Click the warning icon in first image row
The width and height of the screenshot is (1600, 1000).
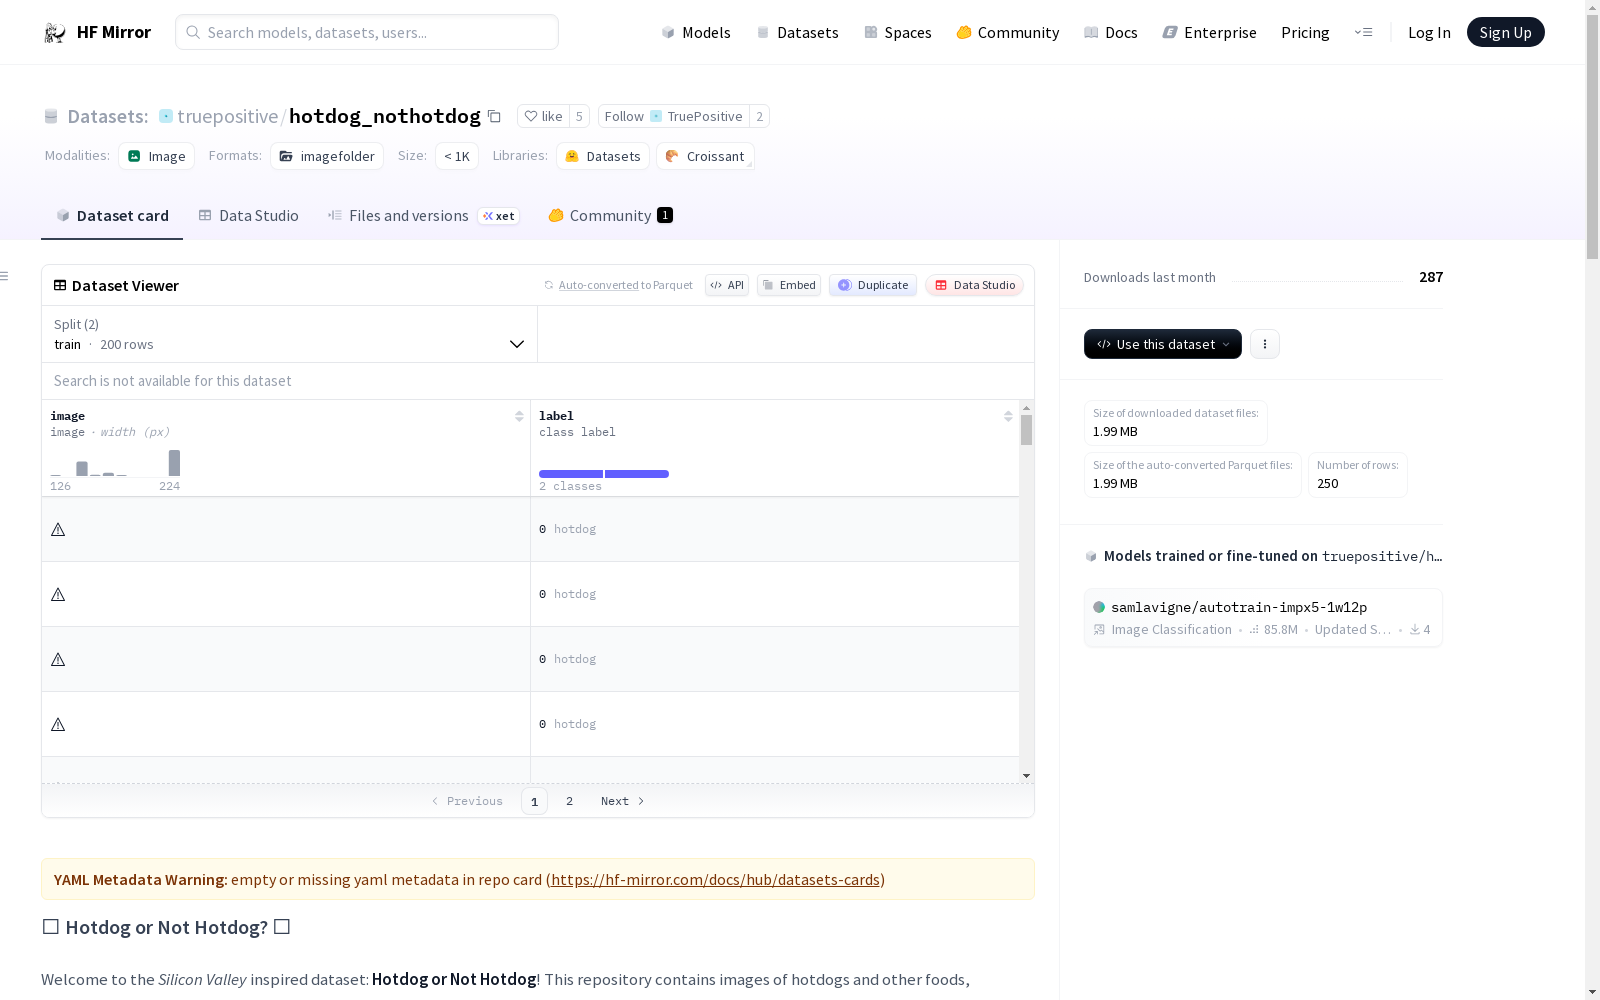coord(58,529)
